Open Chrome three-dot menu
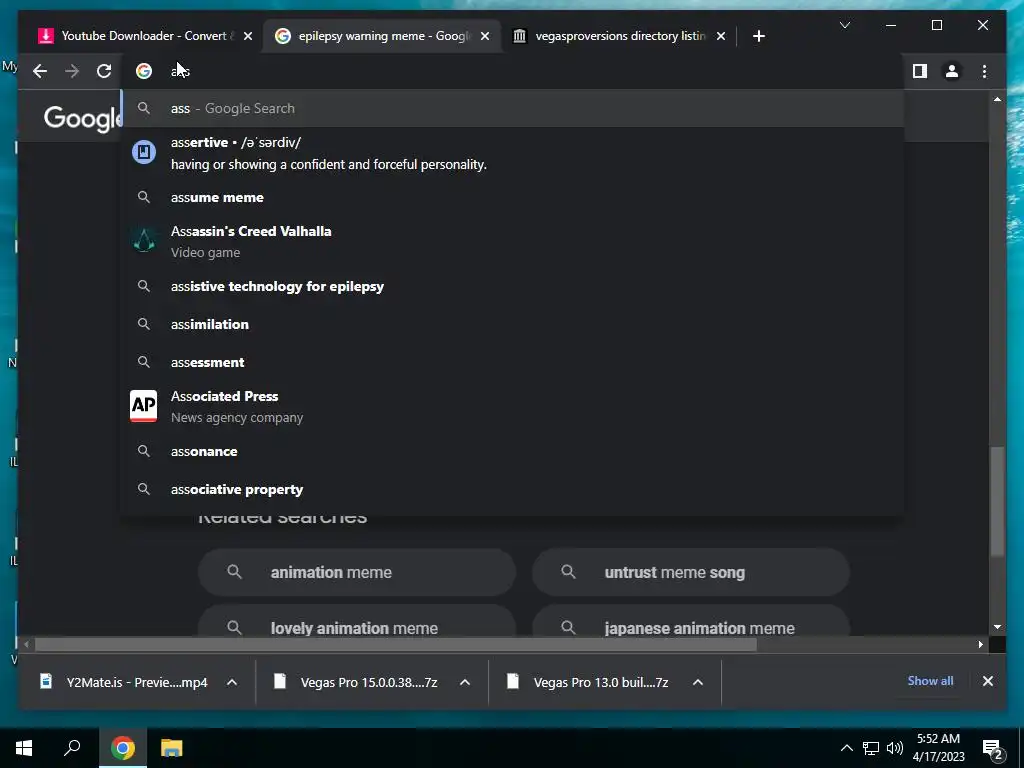The height and width of the screenshot is (768, 1024). 984,71
